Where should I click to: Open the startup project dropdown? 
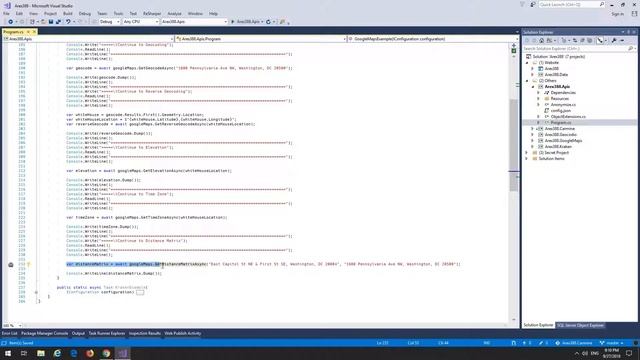194,22
